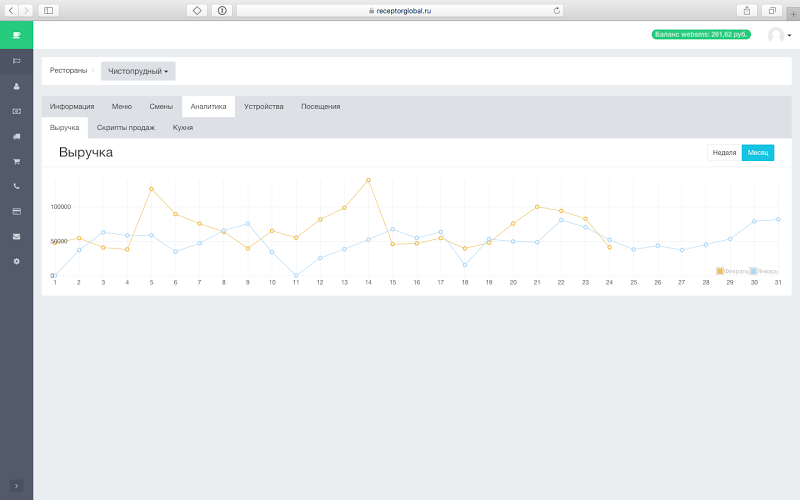Image resolution: width=800 pixels, height=500 pixels.
Task: Click the Рестораны breadcrumb link
Action: (x=68, y=70)
